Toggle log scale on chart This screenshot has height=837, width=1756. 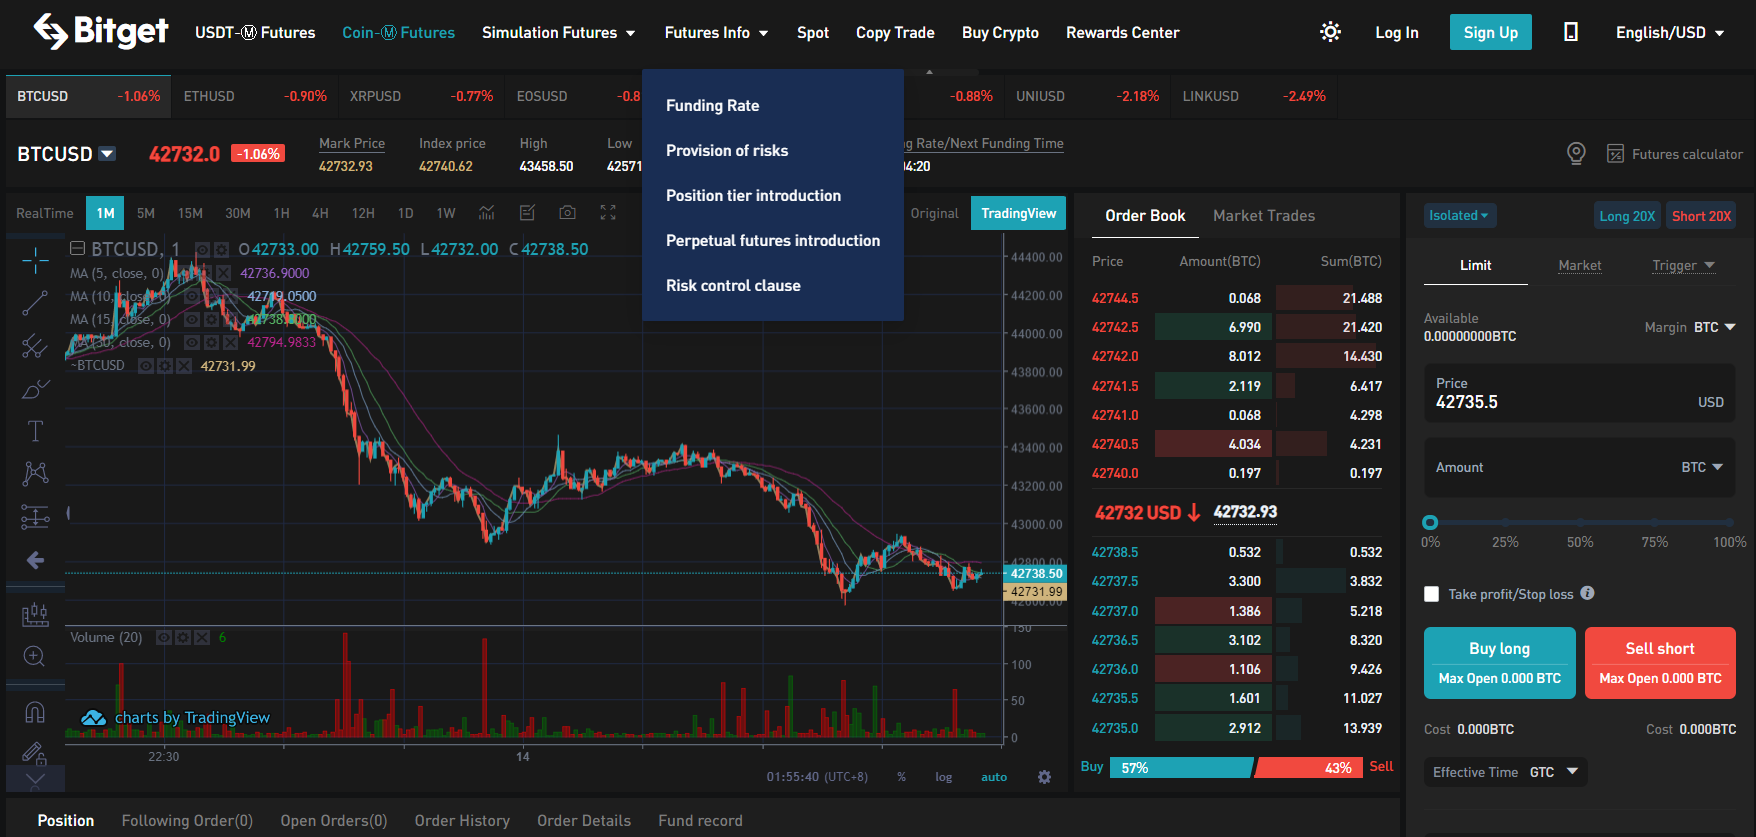[x=943, y=777]
